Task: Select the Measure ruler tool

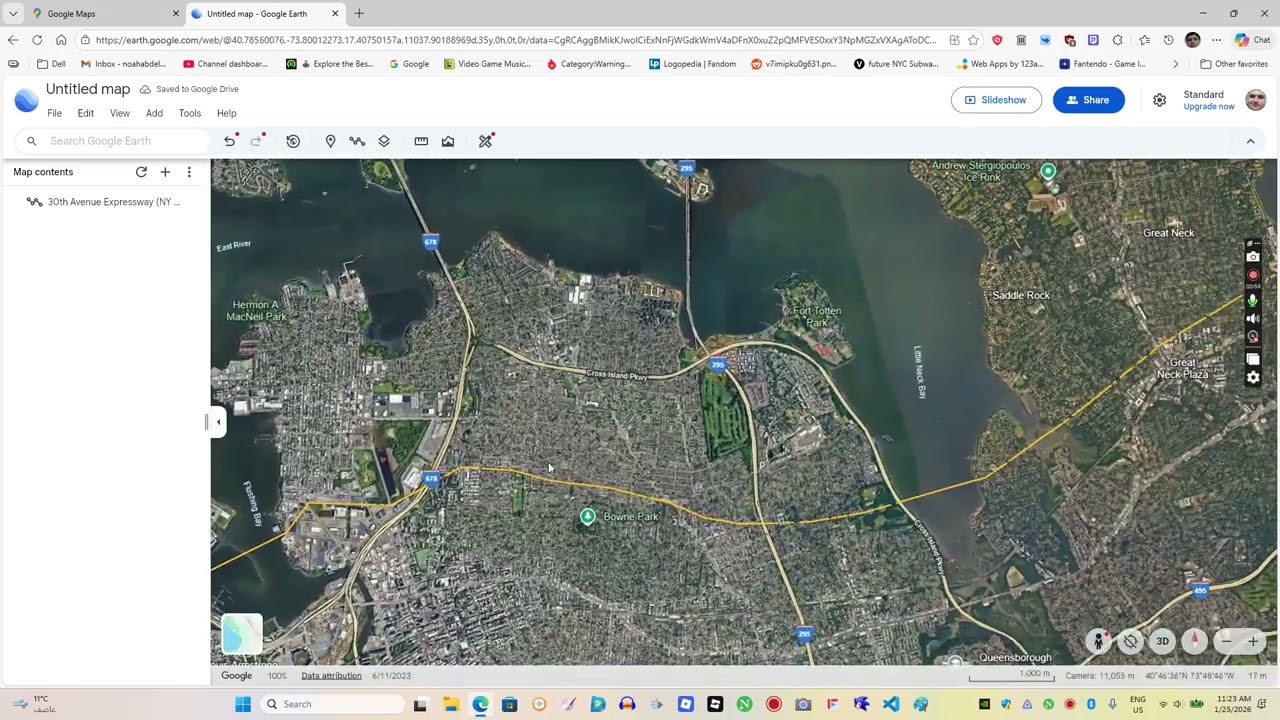Action: 421,141
